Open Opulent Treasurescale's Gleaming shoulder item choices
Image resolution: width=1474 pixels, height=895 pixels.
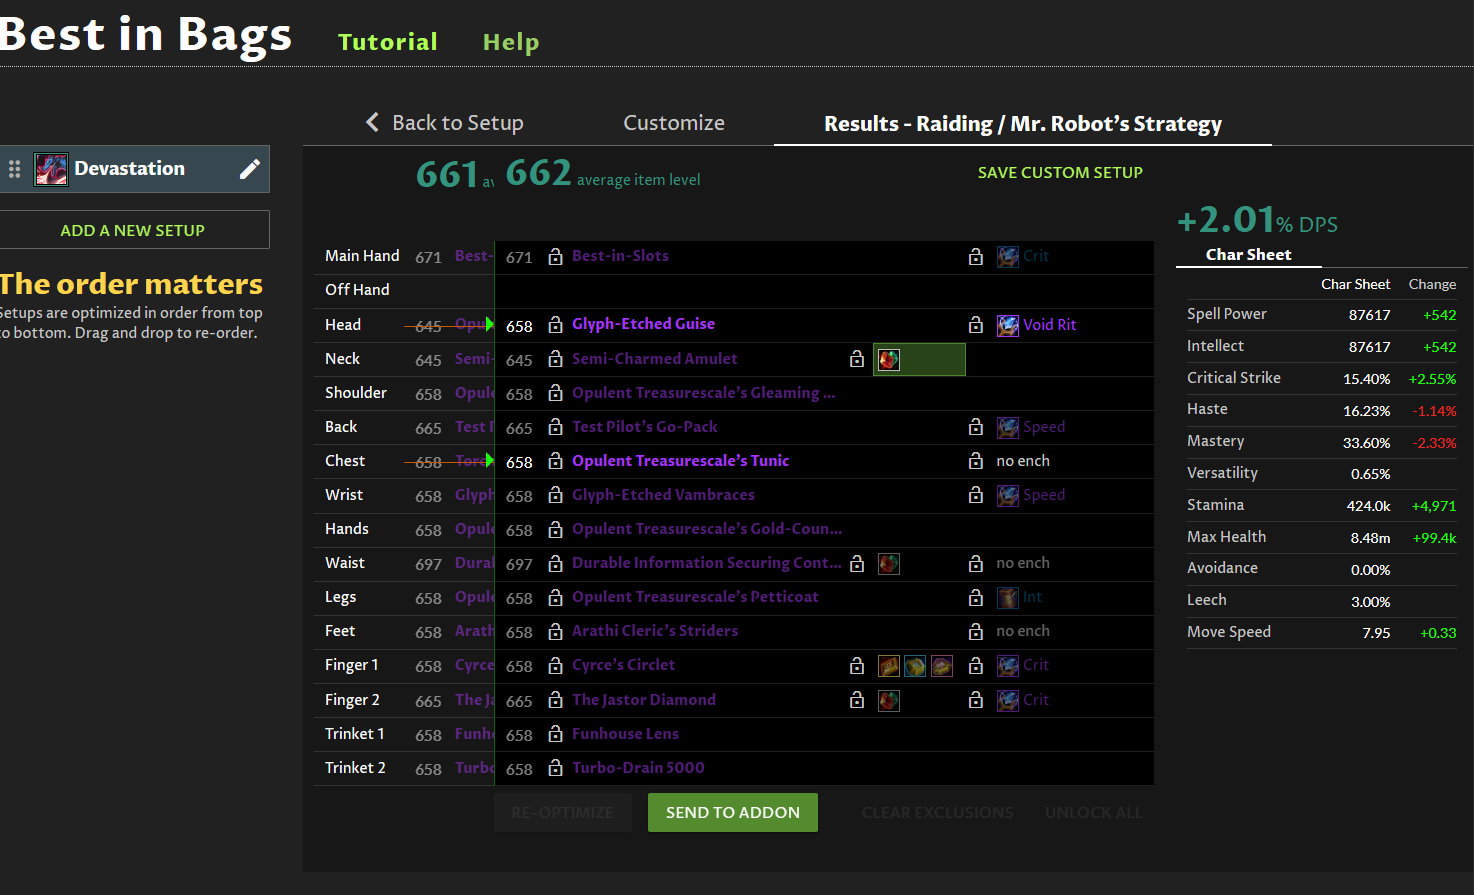(x=704, y=393)
